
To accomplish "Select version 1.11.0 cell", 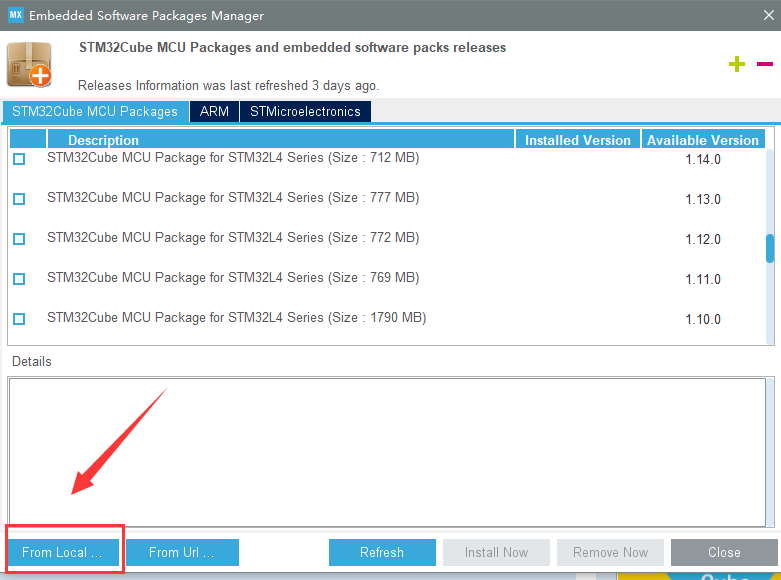I will (703, 279).
